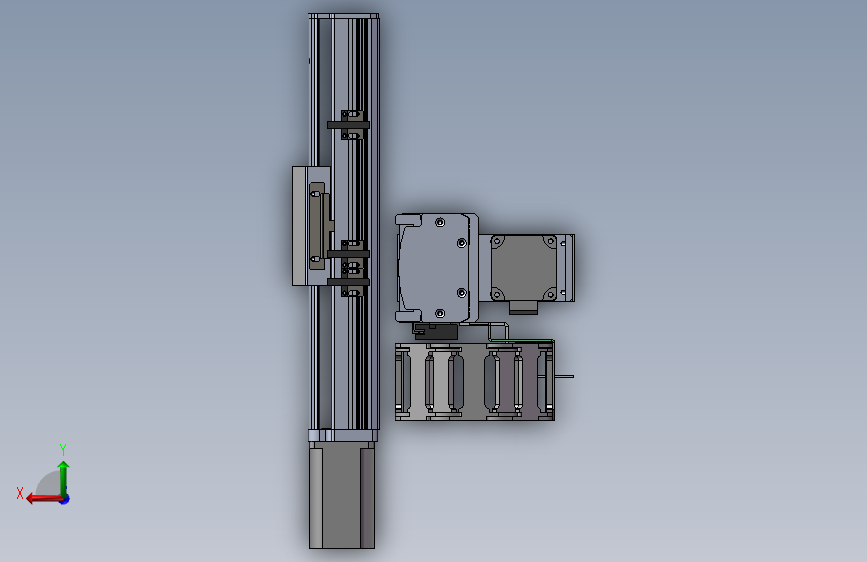Select the square stepper motor beside the gearbox housing

tap(524, 268)
